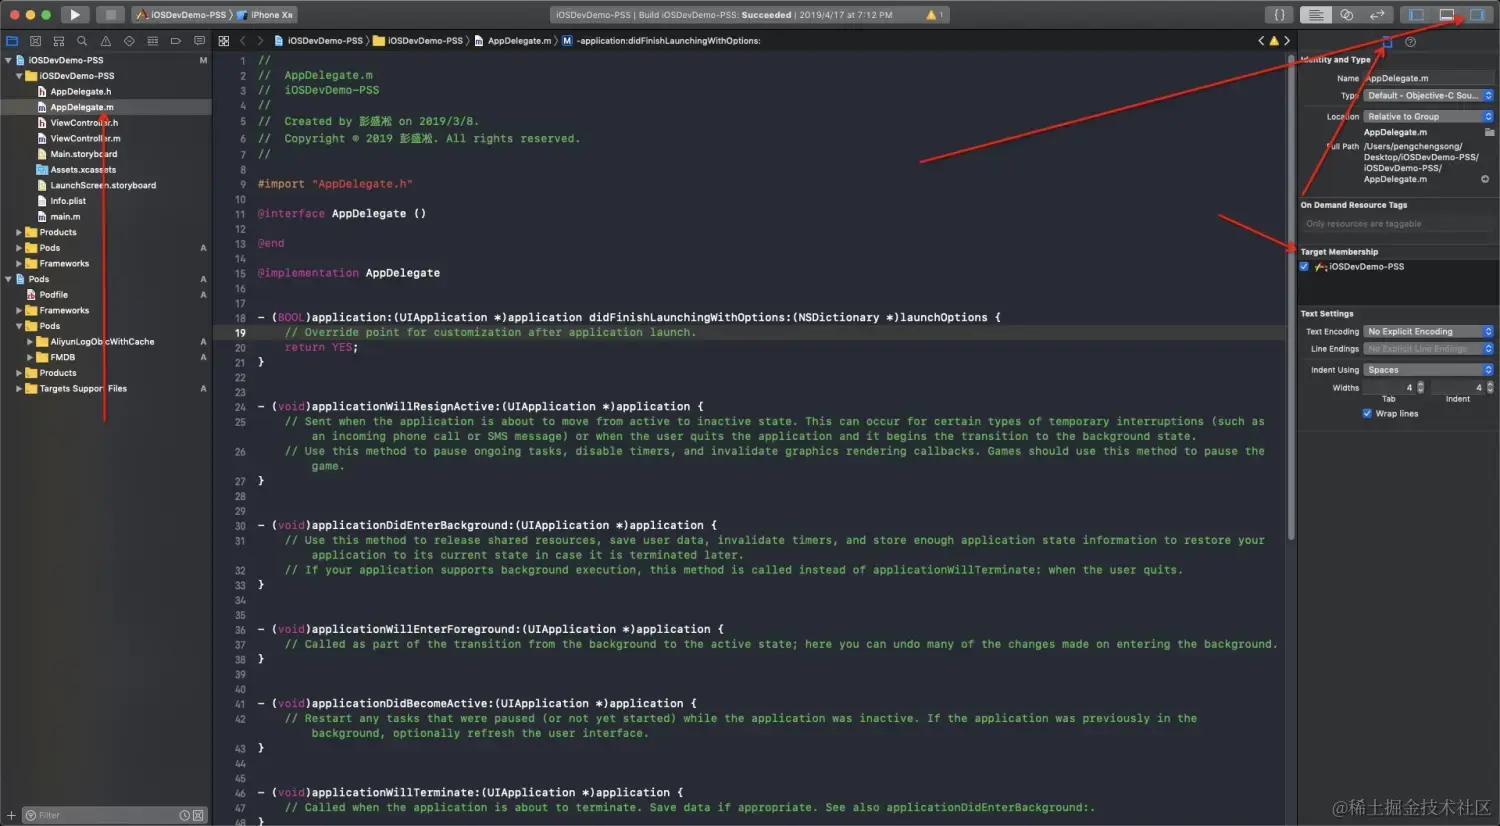The height and width of the screenshot is (826, 1500).
Task: Expand Targets Support Files group
Action: [x=19, y=389]
